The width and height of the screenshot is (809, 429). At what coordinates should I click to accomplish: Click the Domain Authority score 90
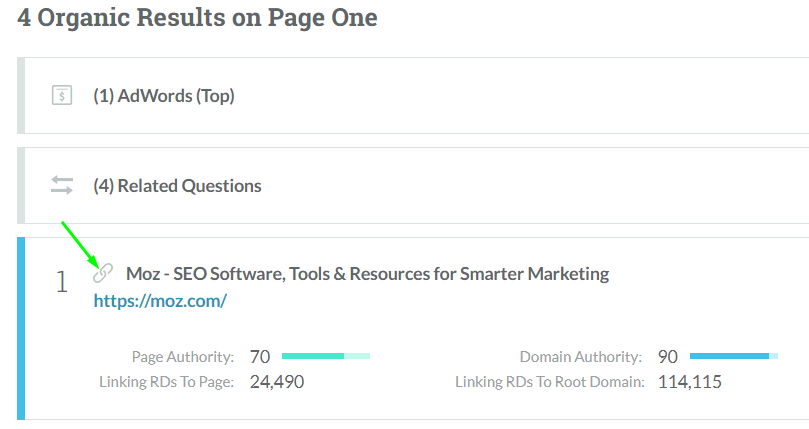668,357
